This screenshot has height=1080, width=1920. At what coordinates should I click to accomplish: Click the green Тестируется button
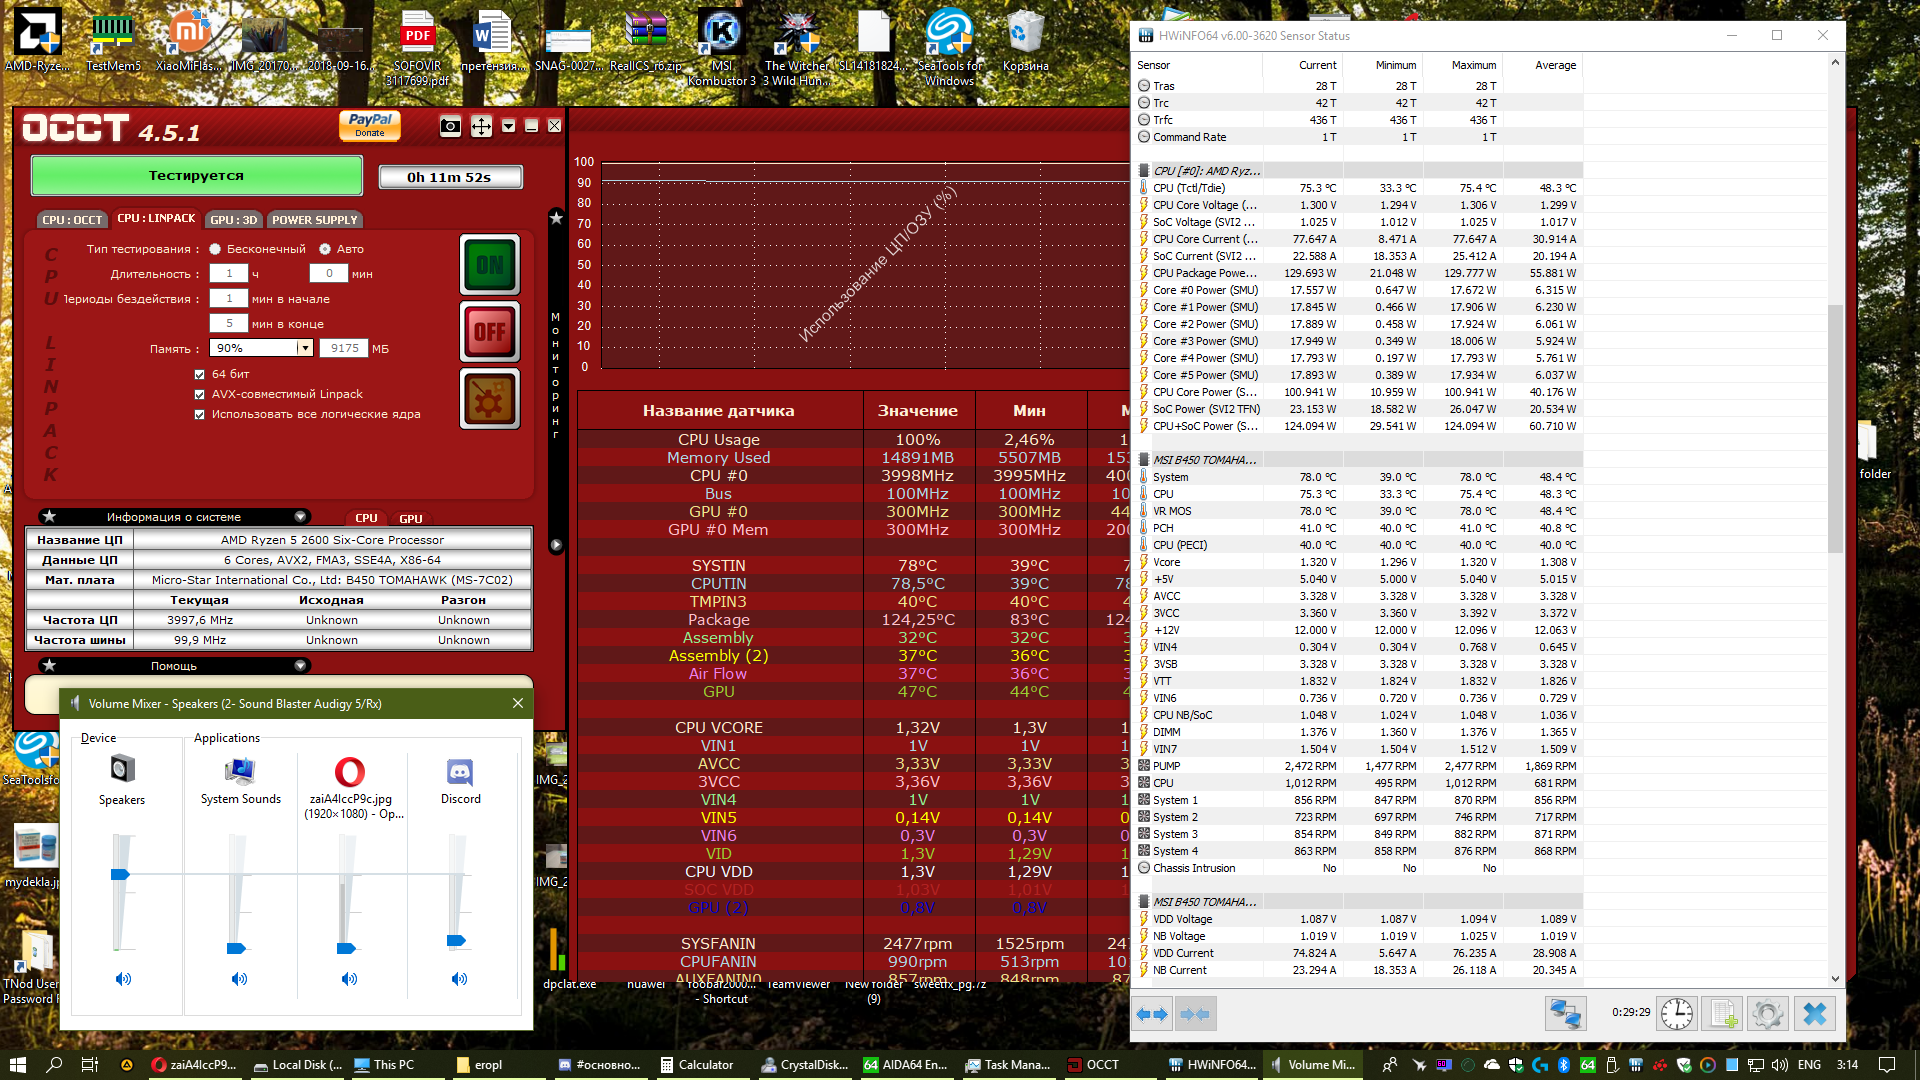point(196,176)
